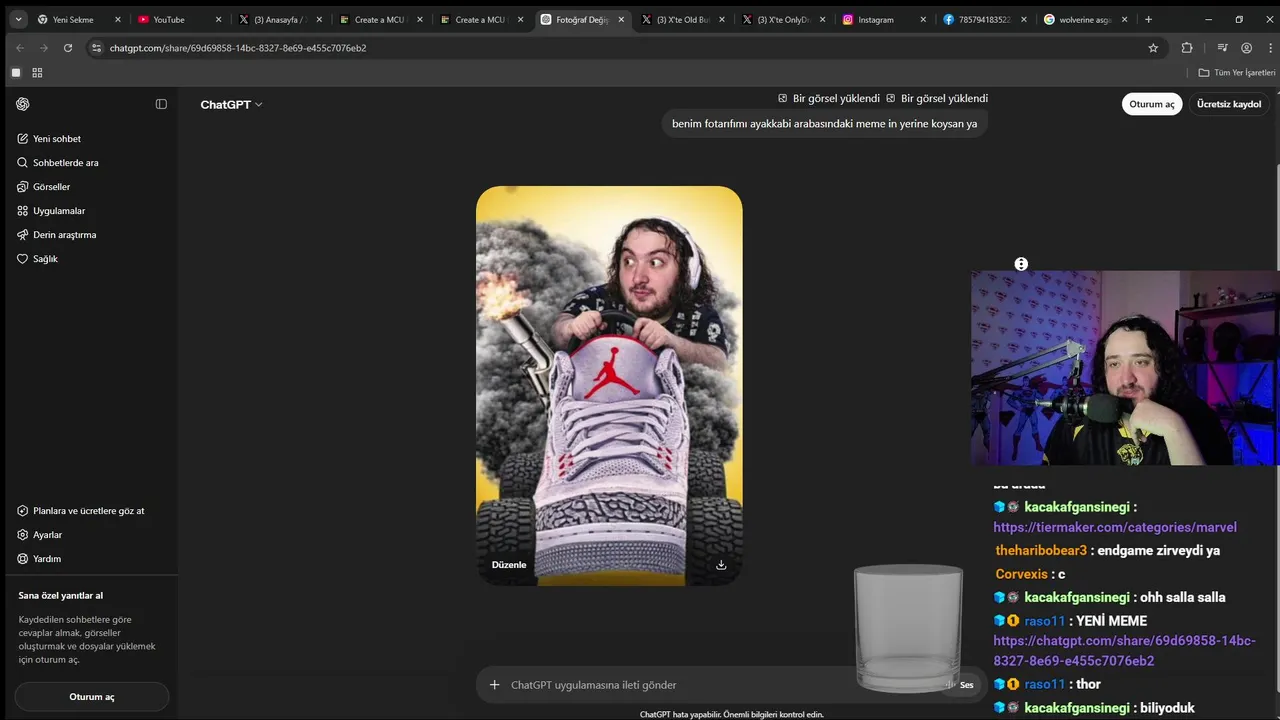Image resolution: width=1280 pixels, height=720 pixels.
Task: Open the browser extensions puzzle icon
Action: tap(1187, 48)
